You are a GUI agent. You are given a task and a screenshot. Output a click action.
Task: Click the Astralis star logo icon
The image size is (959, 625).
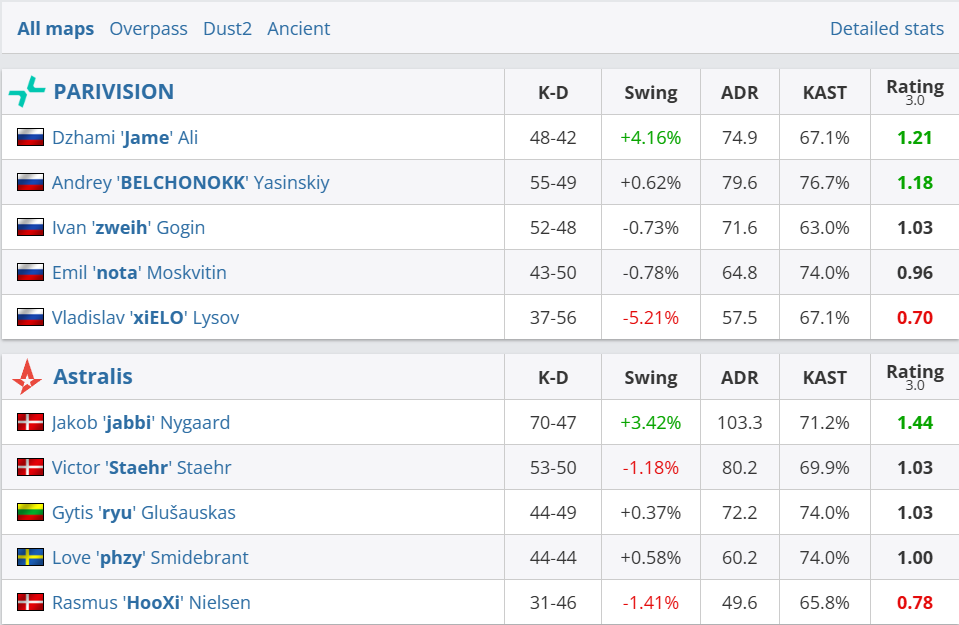pos(27,377)
